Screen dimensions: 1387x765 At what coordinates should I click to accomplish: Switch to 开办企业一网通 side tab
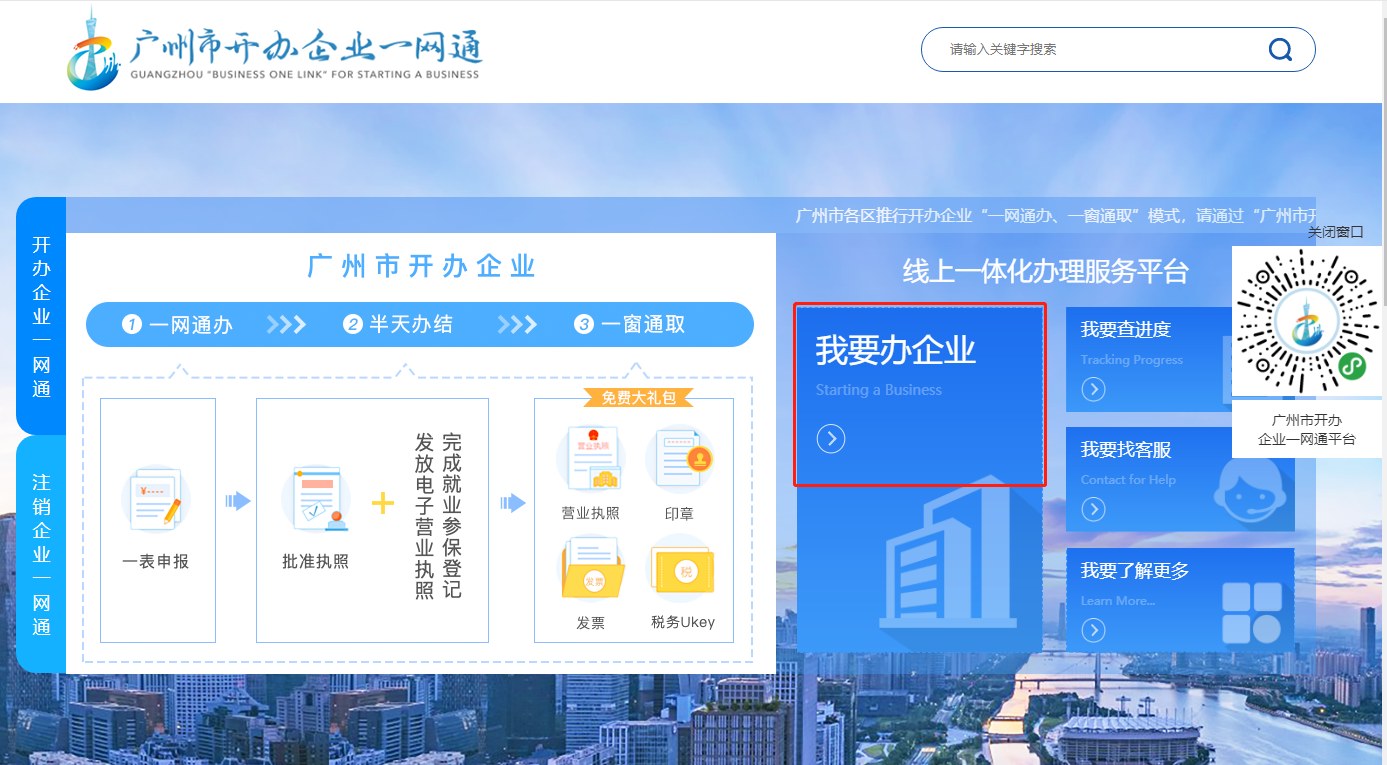click(41, 316)
